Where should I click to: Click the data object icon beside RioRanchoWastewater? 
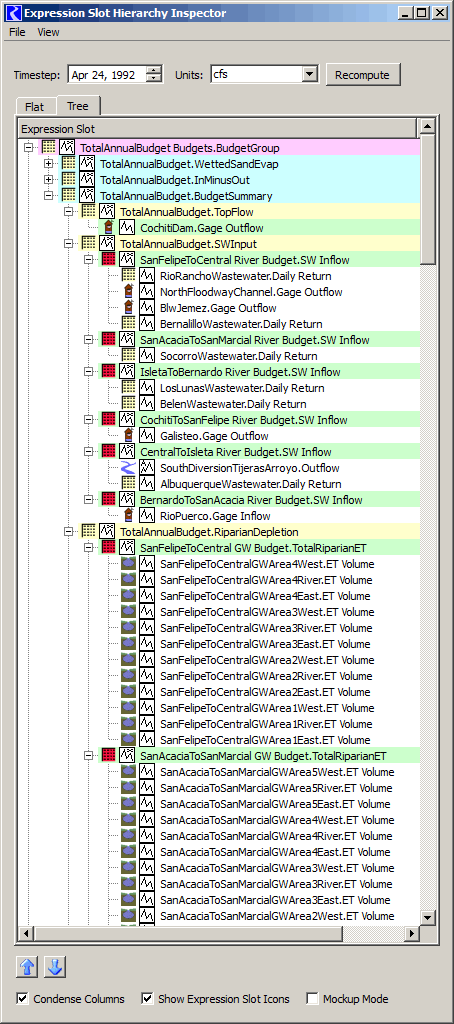pos(129,276)
